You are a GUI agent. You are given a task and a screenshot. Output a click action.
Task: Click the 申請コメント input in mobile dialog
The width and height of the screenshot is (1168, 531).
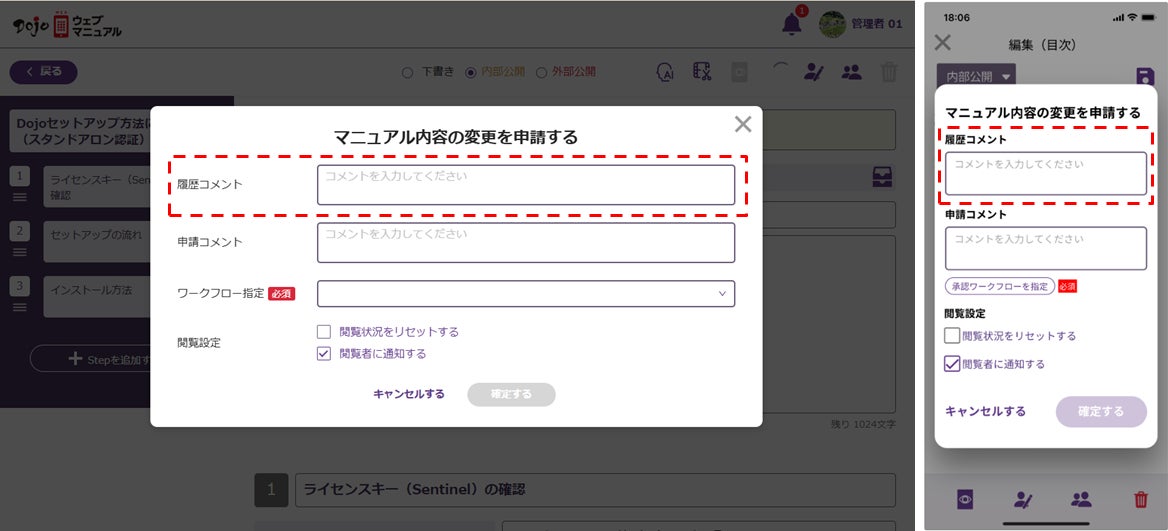(1046, 249)
